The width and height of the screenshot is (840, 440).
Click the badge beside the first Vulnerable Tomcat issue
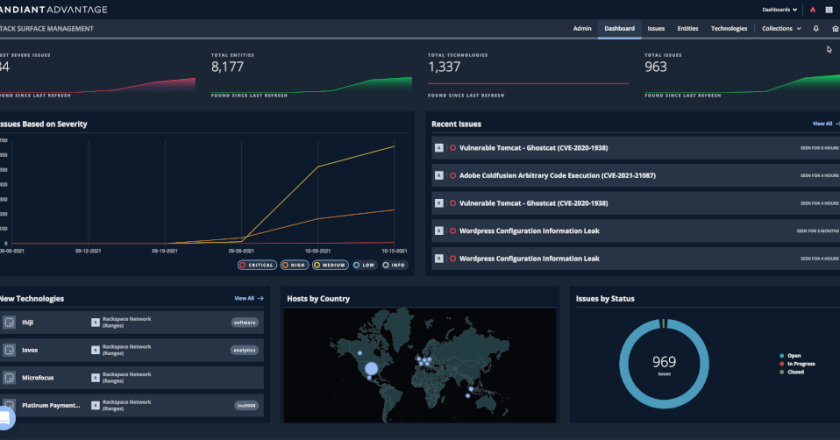click(x=439, y=148)
